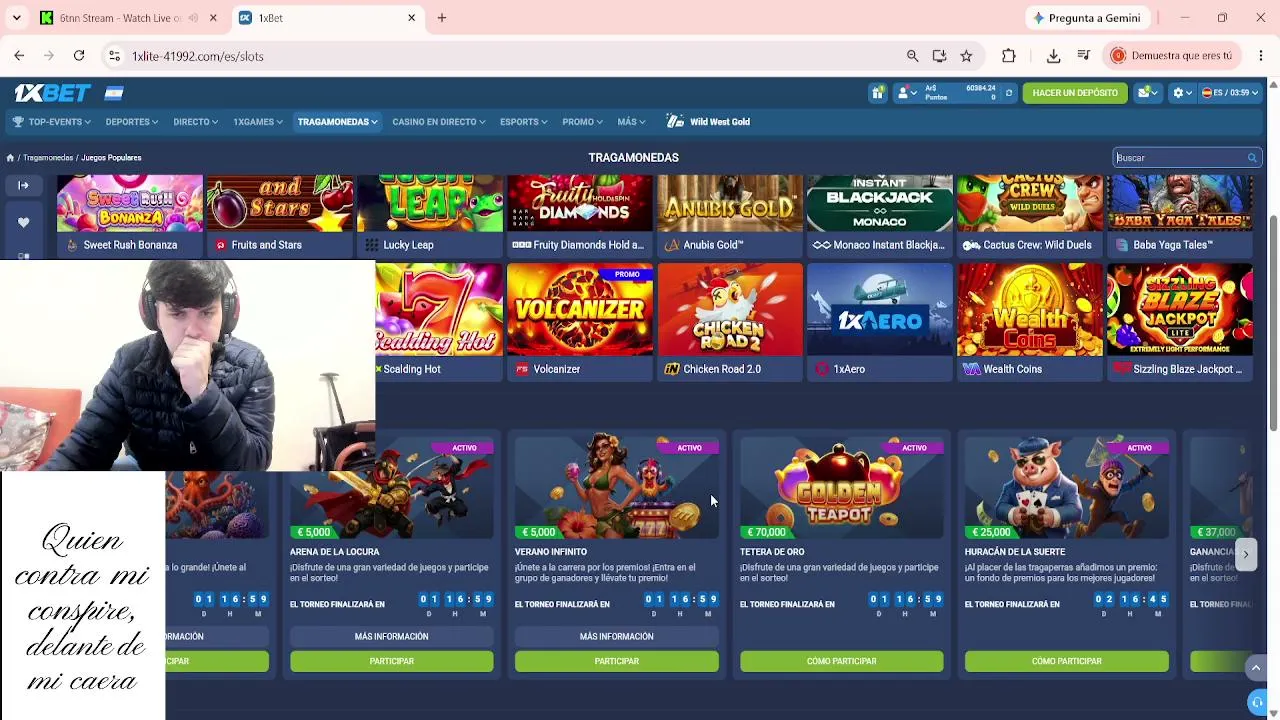1280x720 pixels.
Task: Expand the DEPORTES menu
Action: click(x=132, y=122)
